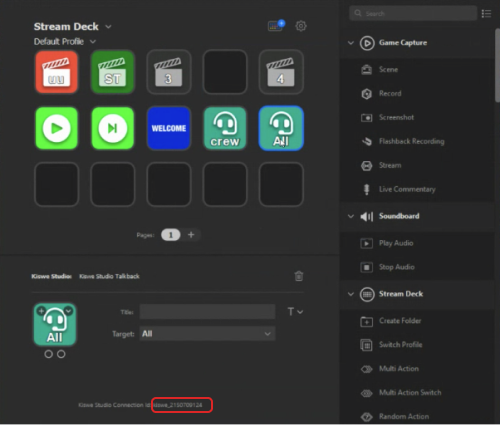Open key icon dropdown arrow in preview
500x425 pixels.
coord(68,311)
